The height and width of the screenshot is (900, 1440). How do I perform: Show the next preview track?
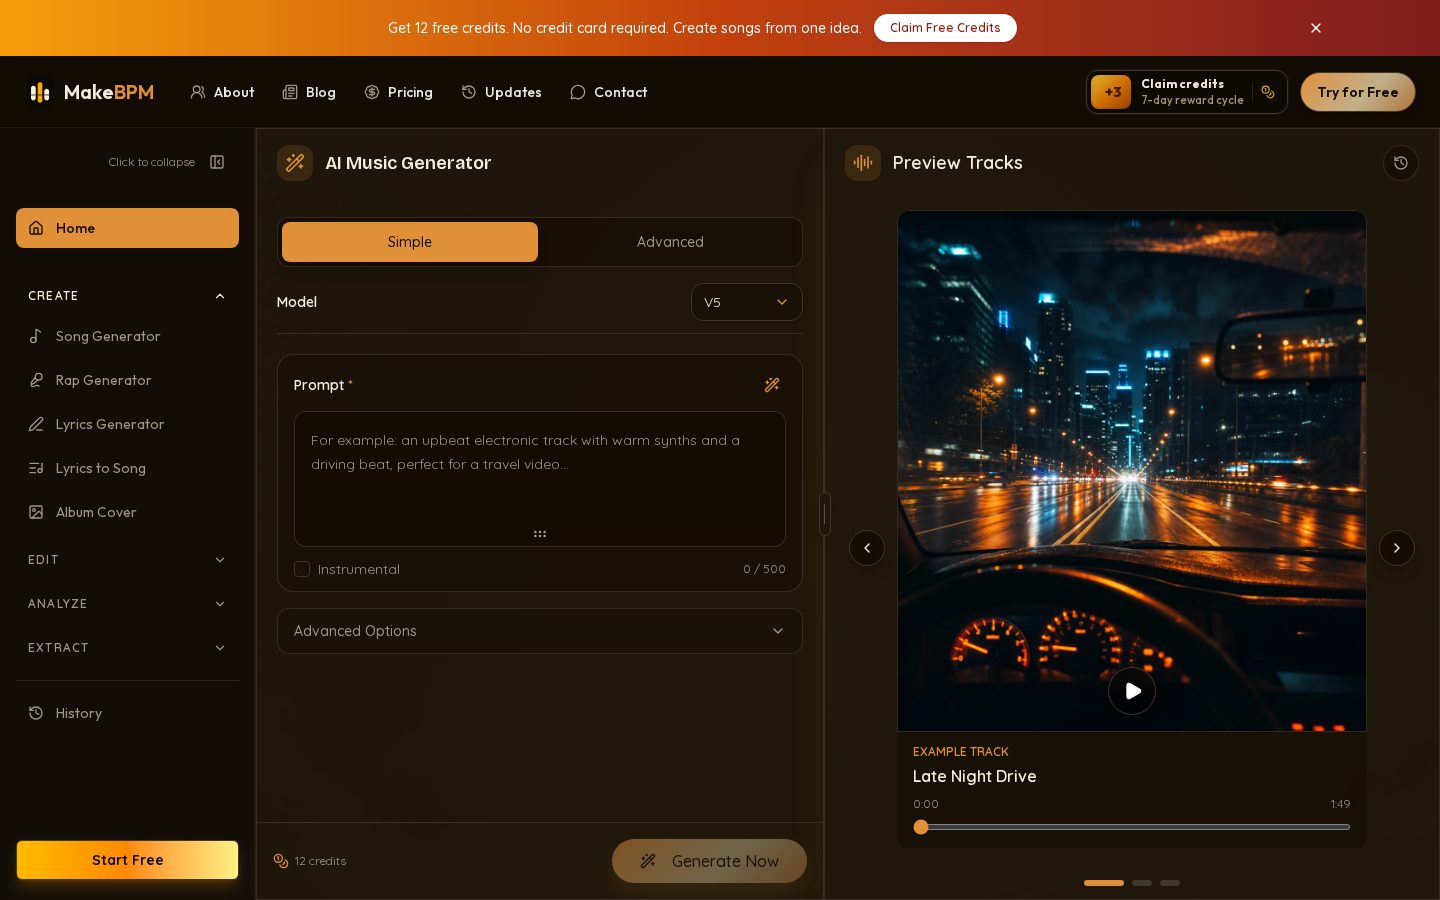tap(1397, 548)
